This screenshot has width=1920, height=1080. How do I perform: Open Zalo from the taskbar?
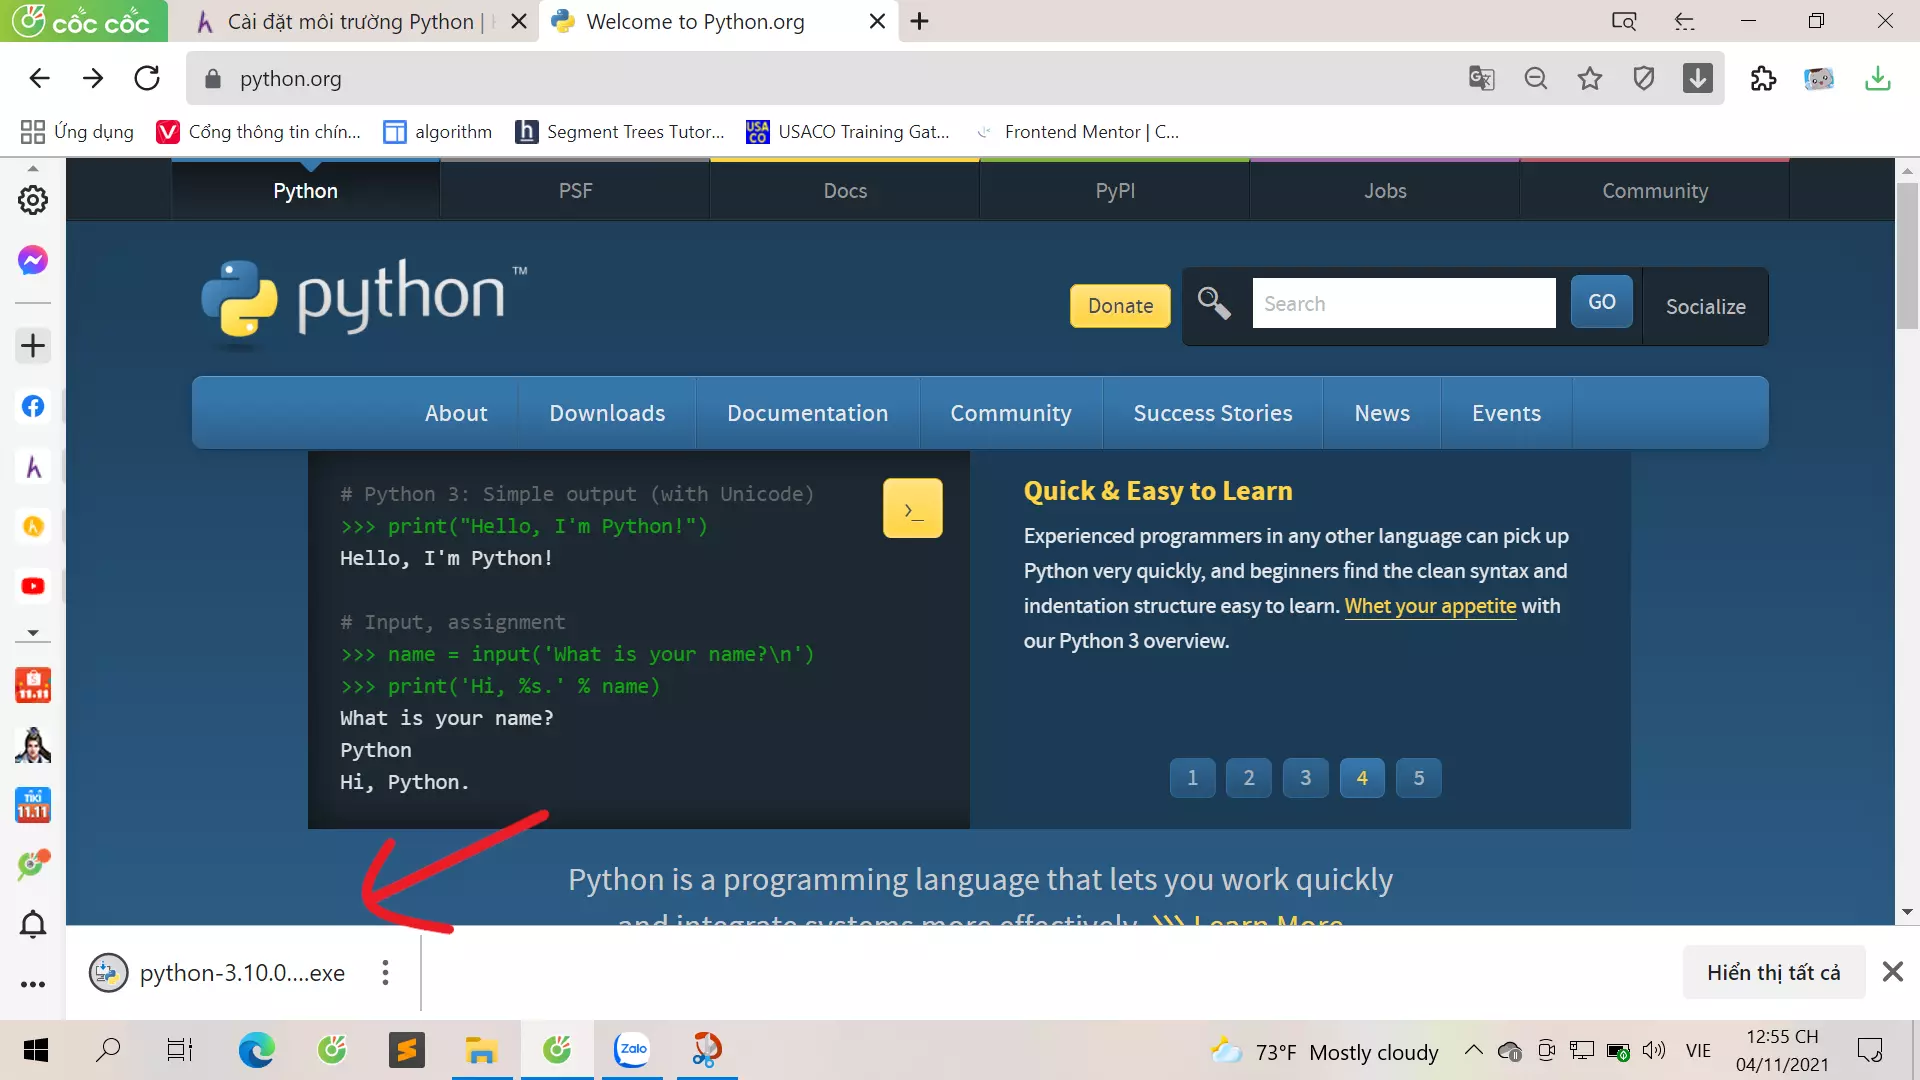632,1050
